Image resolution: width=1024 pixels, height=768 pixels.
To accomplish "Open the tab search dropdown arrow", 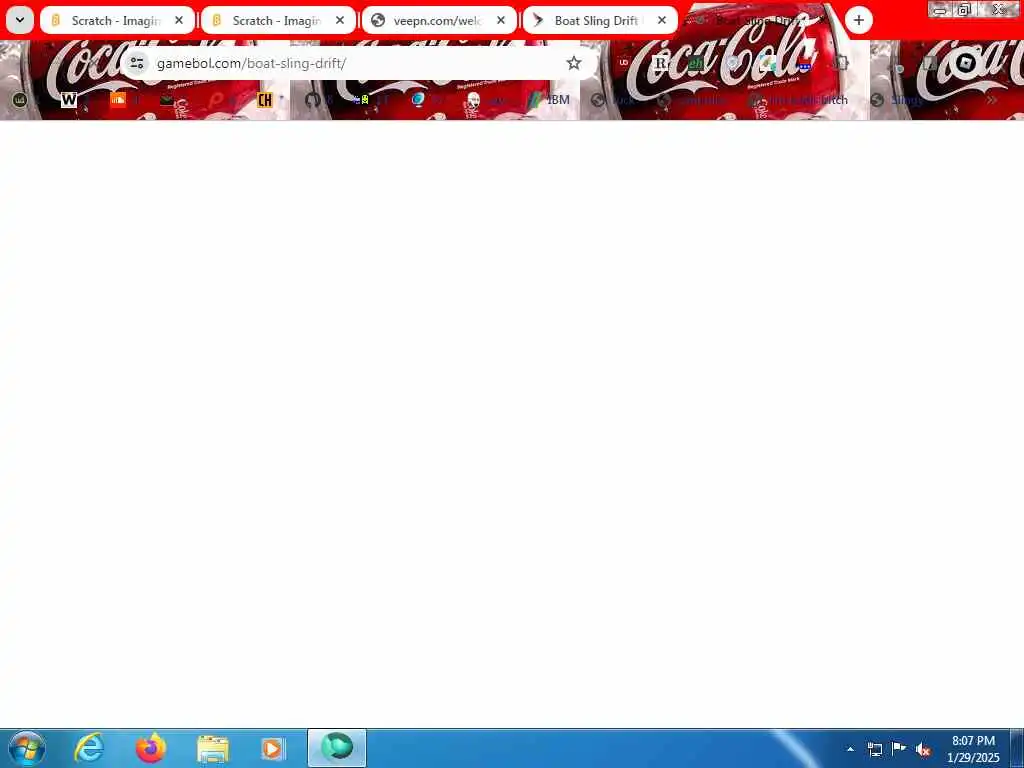I will point(20,20).
